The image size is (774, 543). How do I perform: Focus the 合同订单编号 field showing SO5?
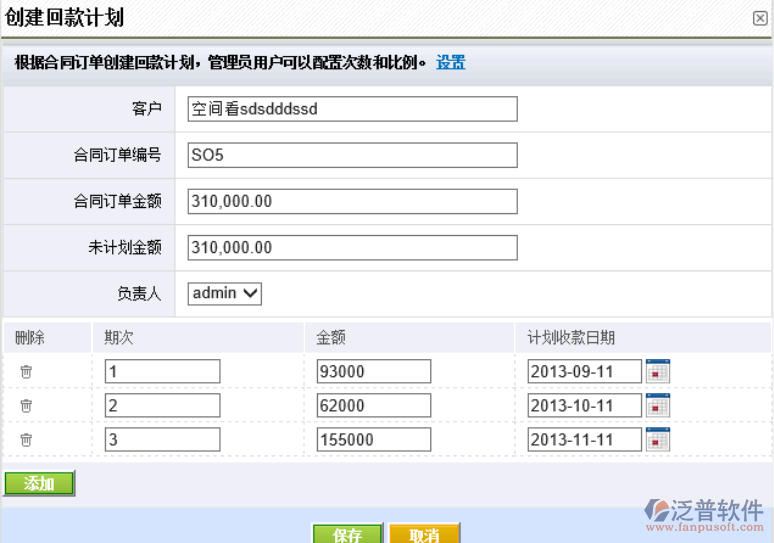[352, 155]
